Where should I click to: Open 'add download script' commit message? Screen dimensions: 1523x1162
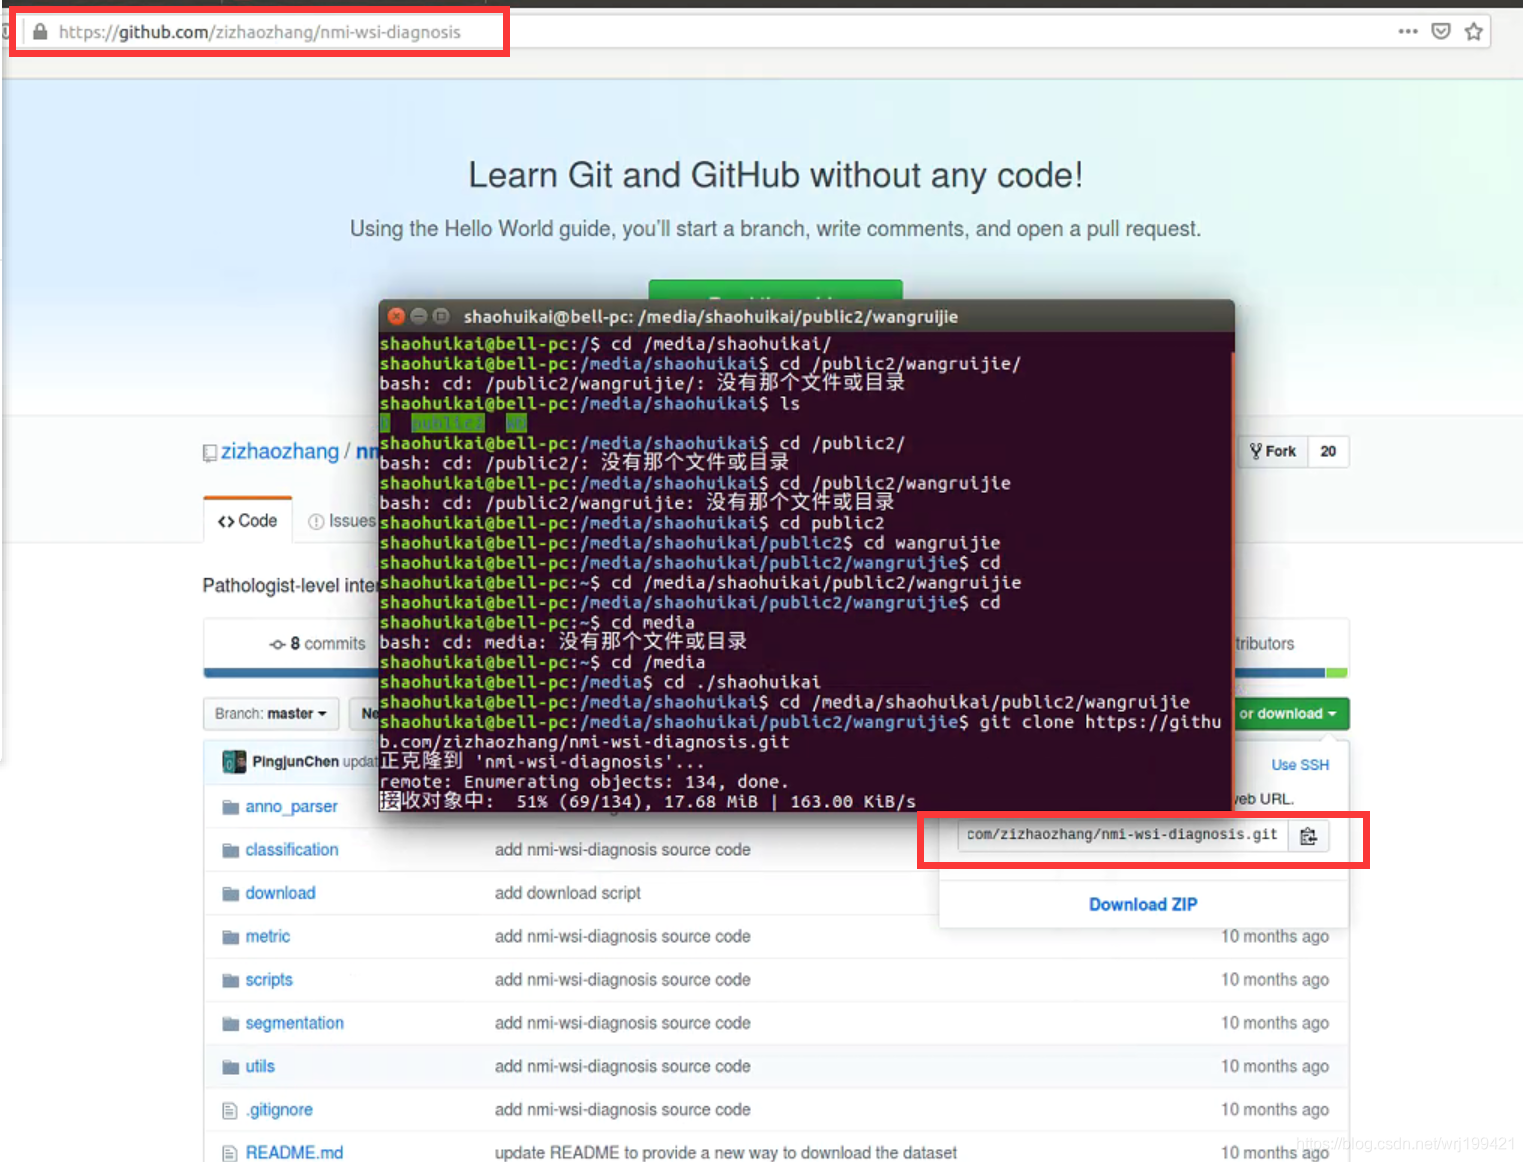pyautogui.click(x=567, y=893)
